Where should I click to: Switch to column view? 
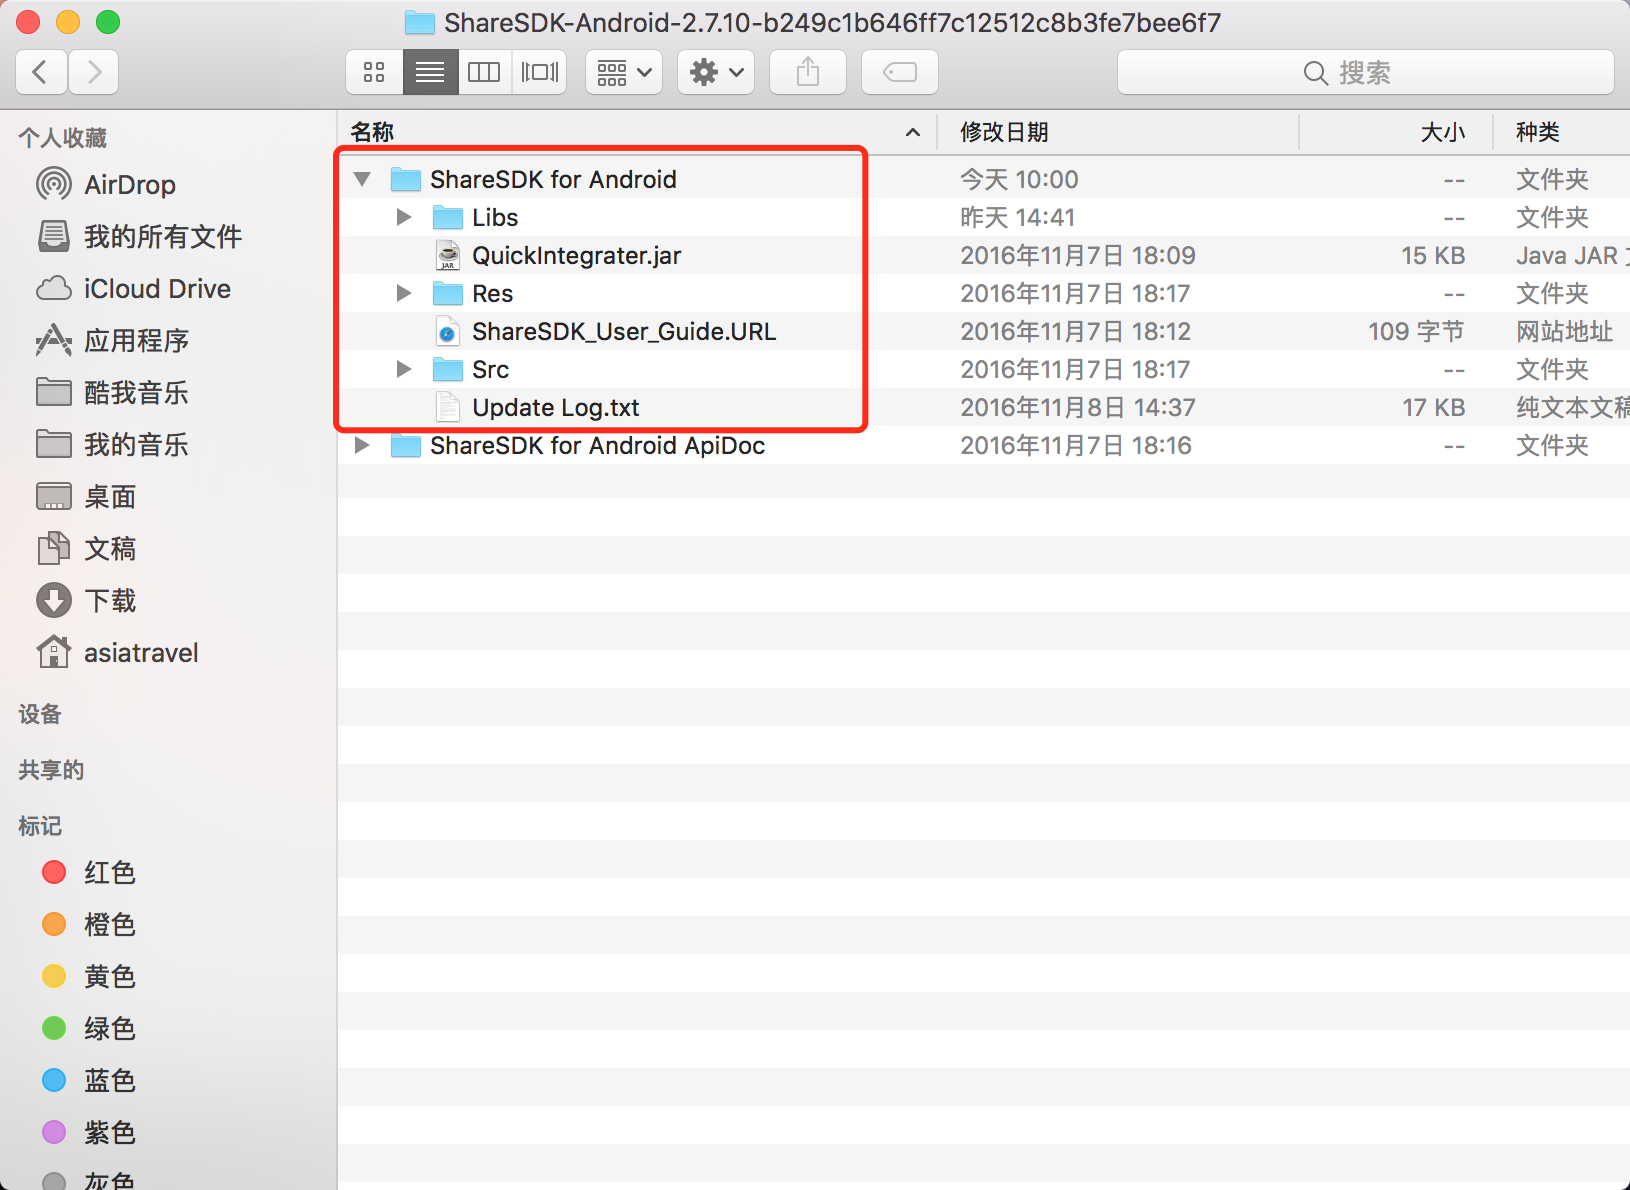pyautogui.click(x=485, y=72)
